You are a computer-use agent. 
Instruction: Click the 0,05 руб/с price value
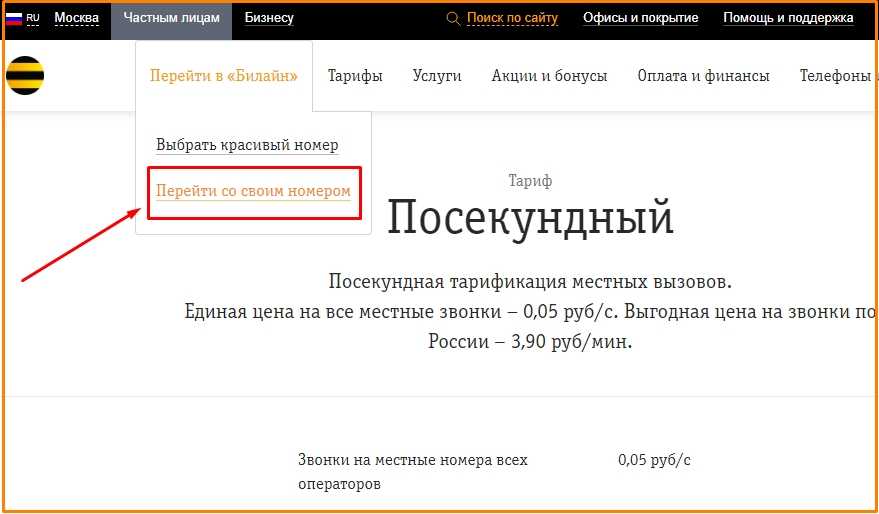point(654,460)
